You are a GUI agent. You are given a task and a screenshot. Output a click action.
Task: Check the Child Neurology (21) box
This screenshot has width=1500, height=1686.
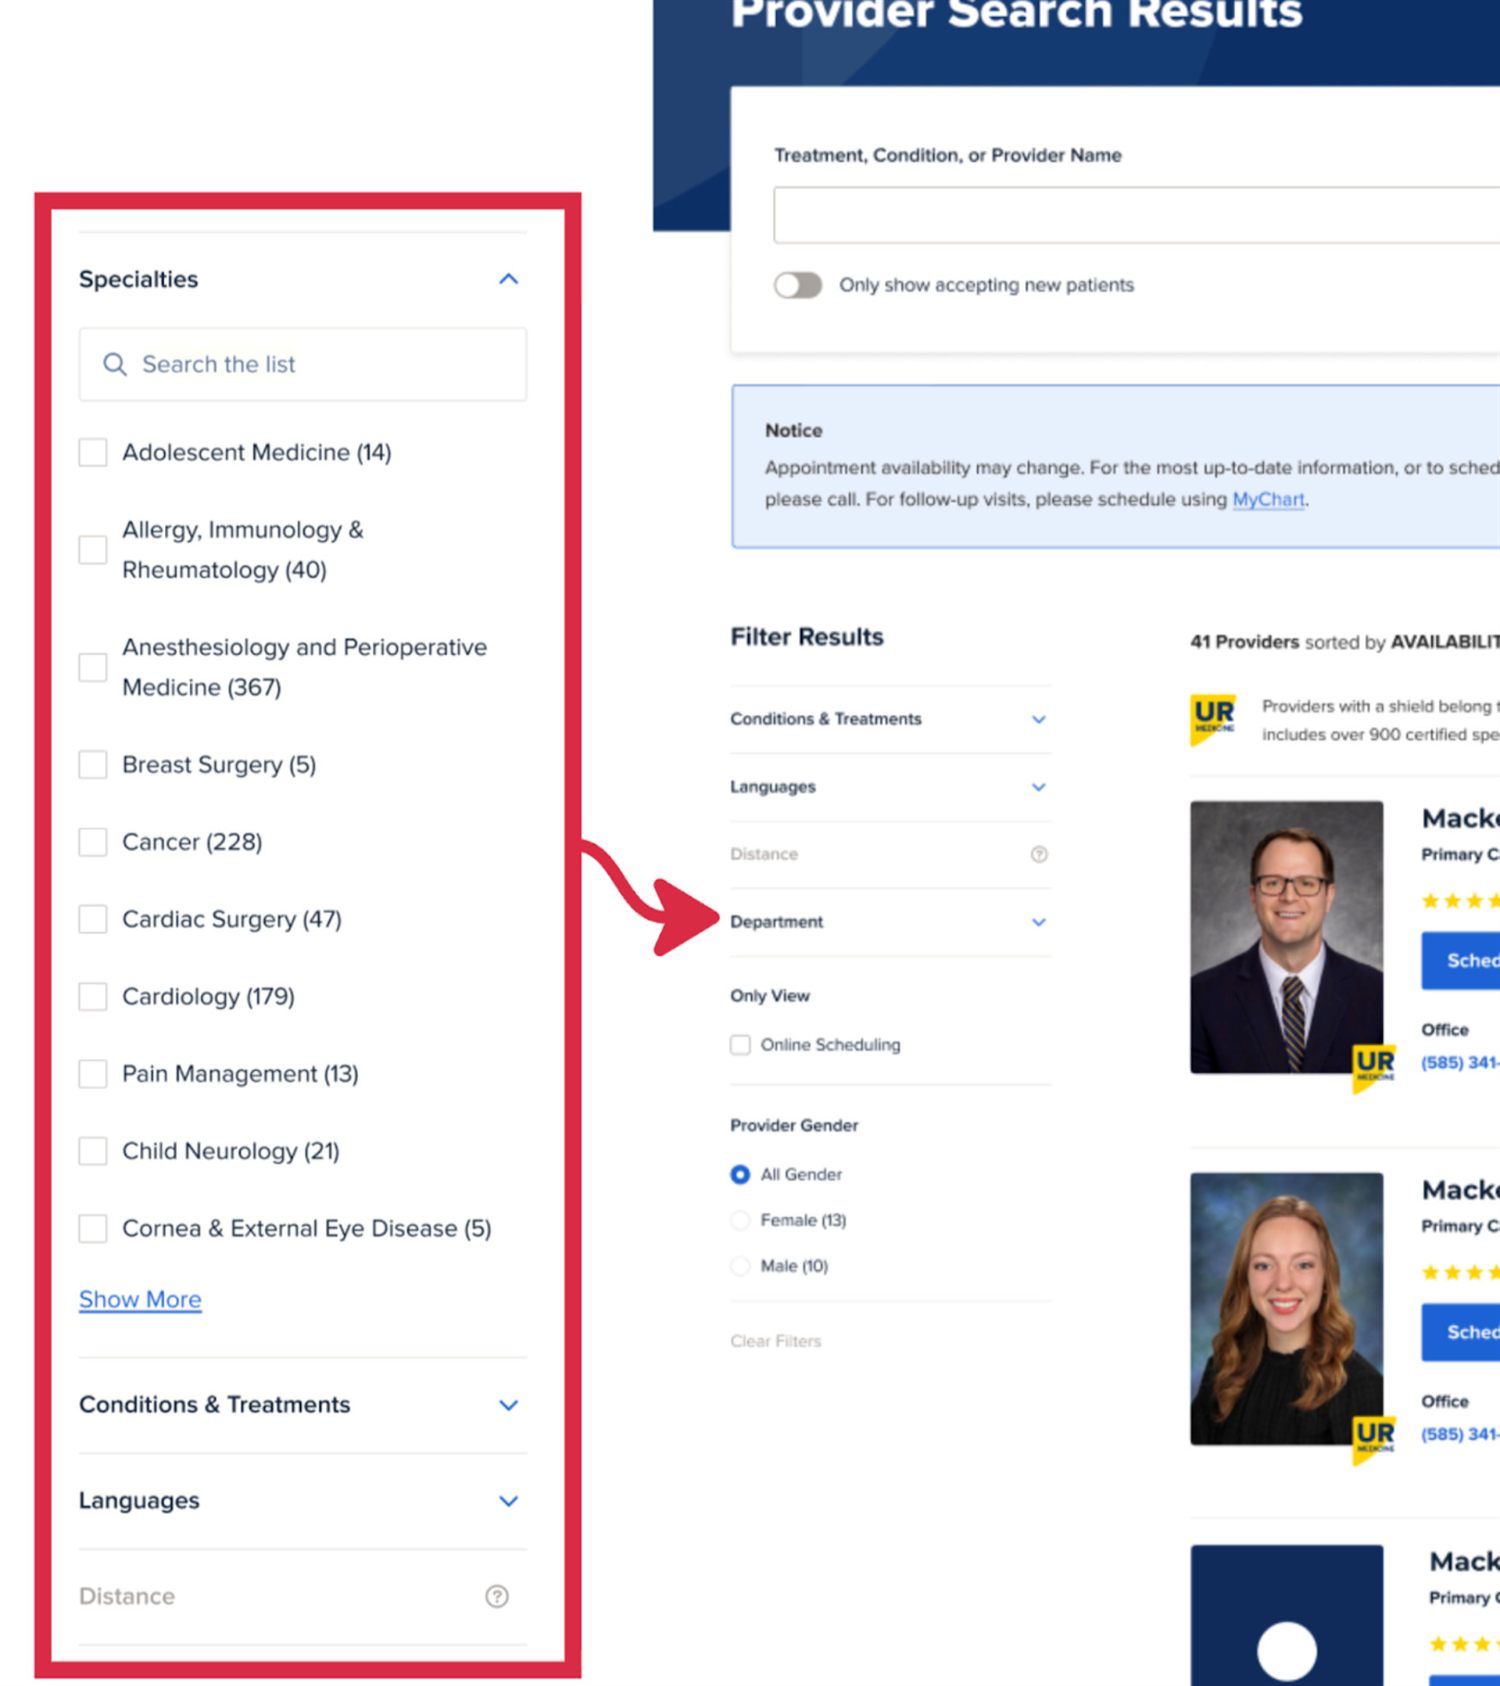(93, 1151)
